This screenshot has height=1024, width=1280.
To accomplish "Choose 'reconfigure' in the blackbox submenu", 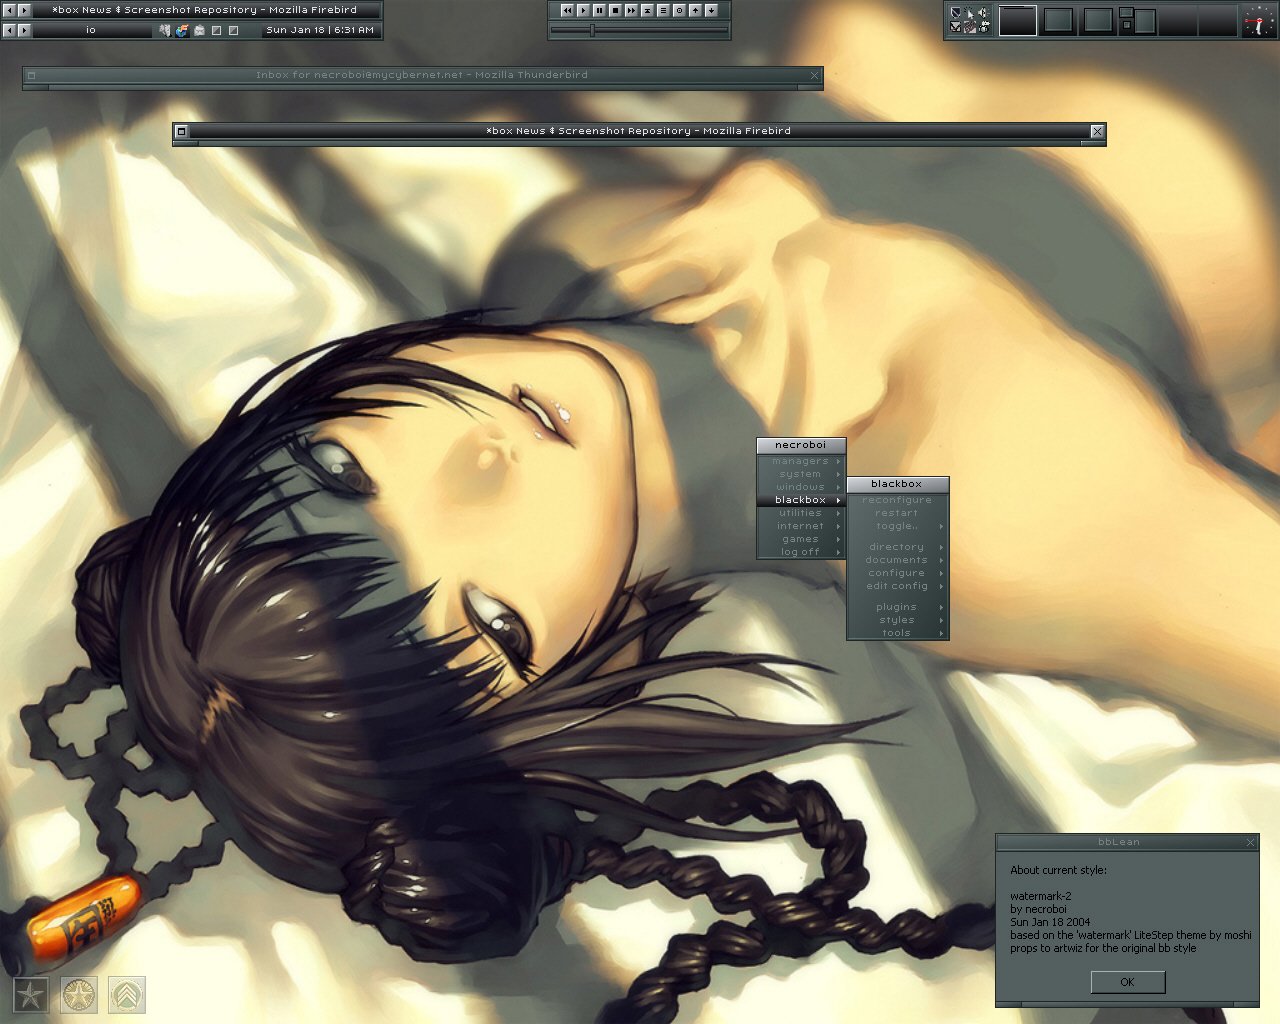I will [897, 500].
